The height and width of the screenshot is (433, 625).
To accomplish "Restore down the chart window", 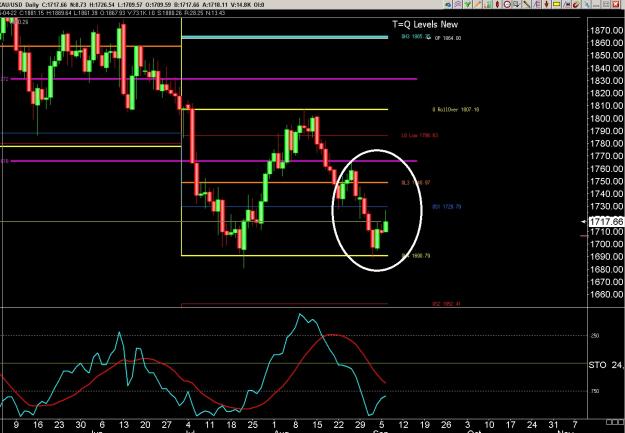I will tap(606, 4).
